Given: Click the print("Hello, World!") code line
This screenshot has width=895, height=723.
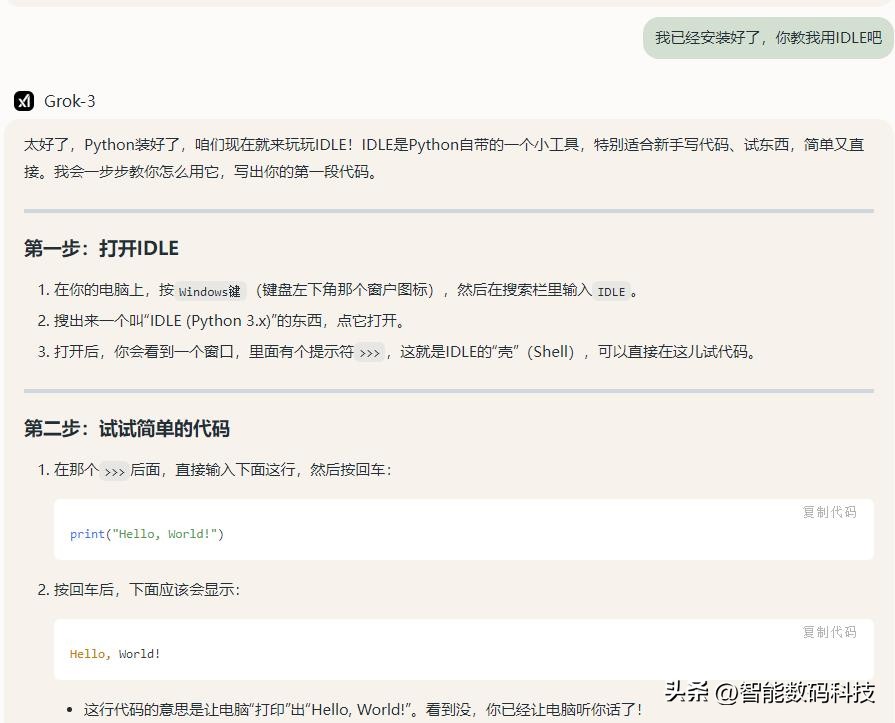Looking at the screenshot, I should tap(147, 534).
